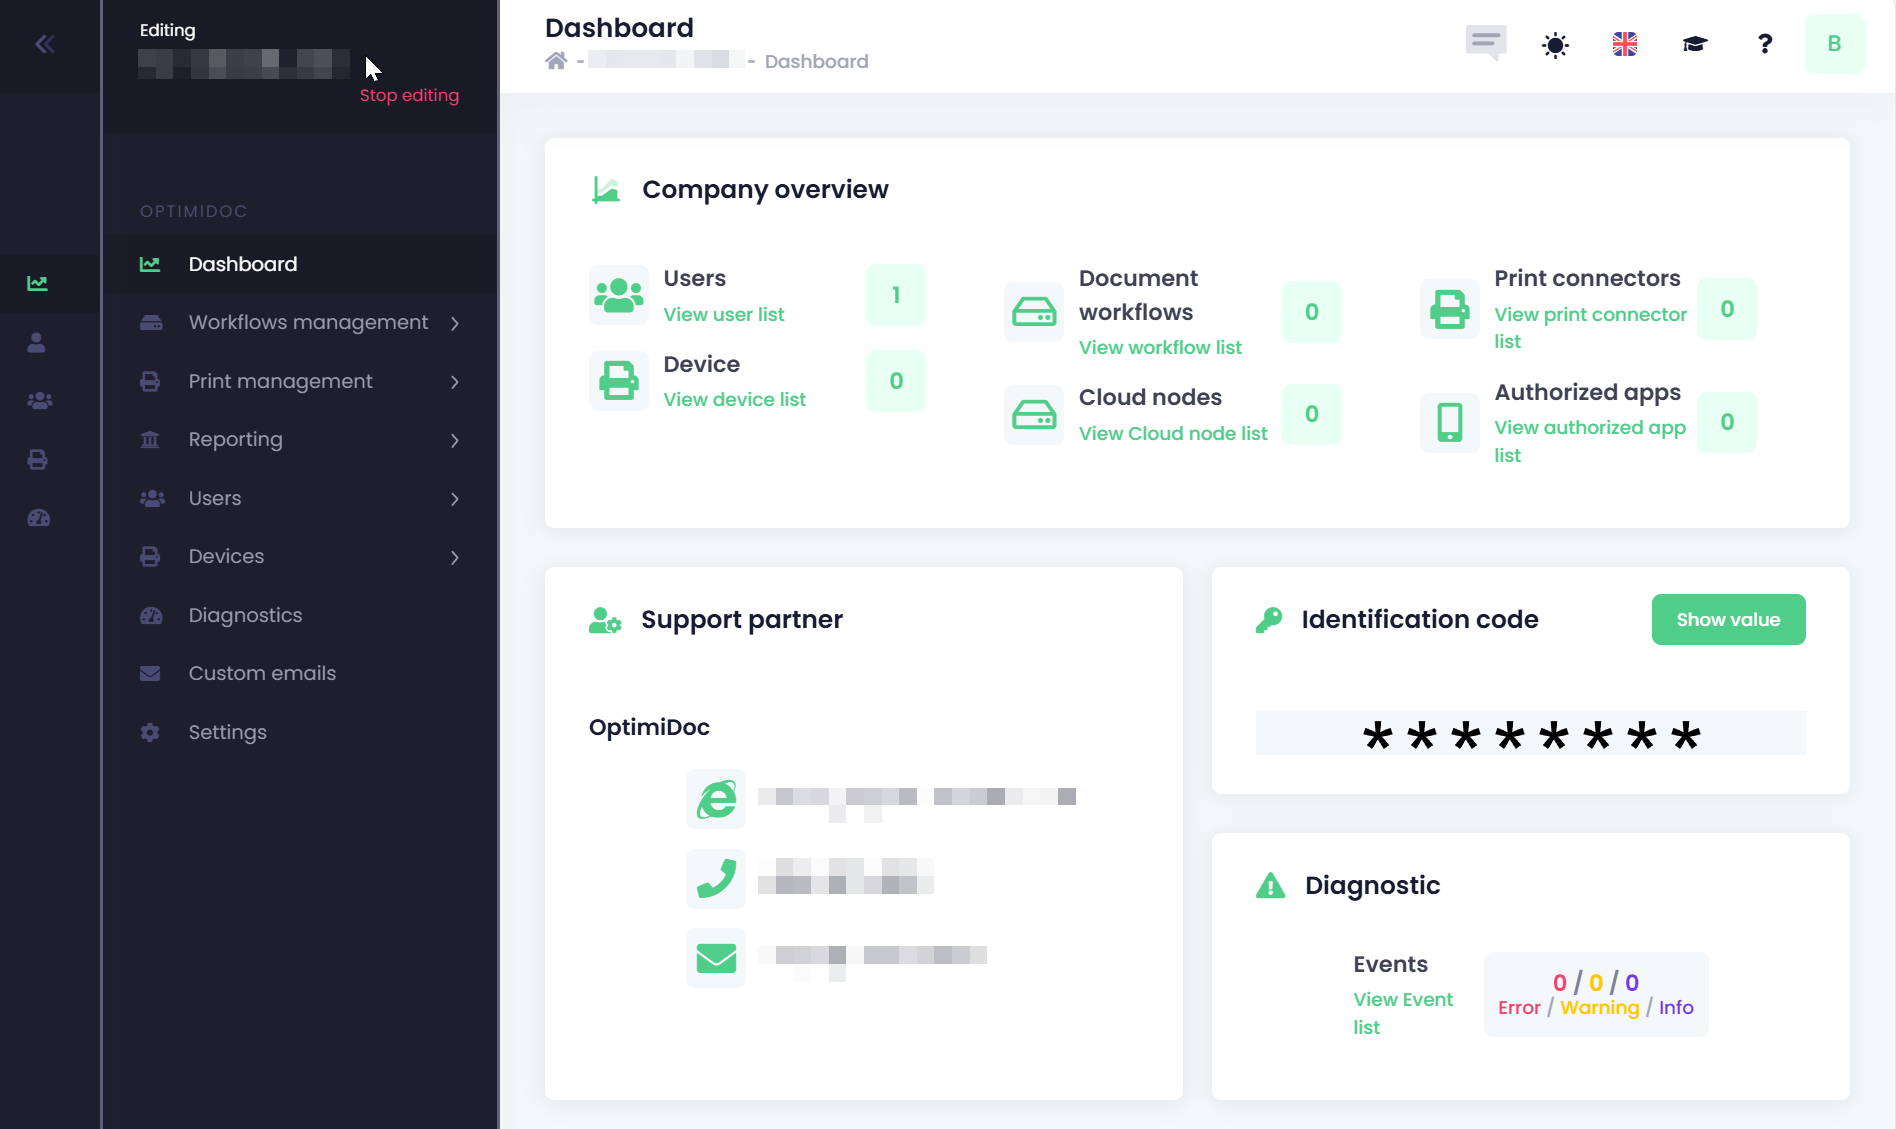Click the diagnostics gauge icon in narrow sidebar
Viewport: 1896px width, 1129px height.
tap(38, 518)
